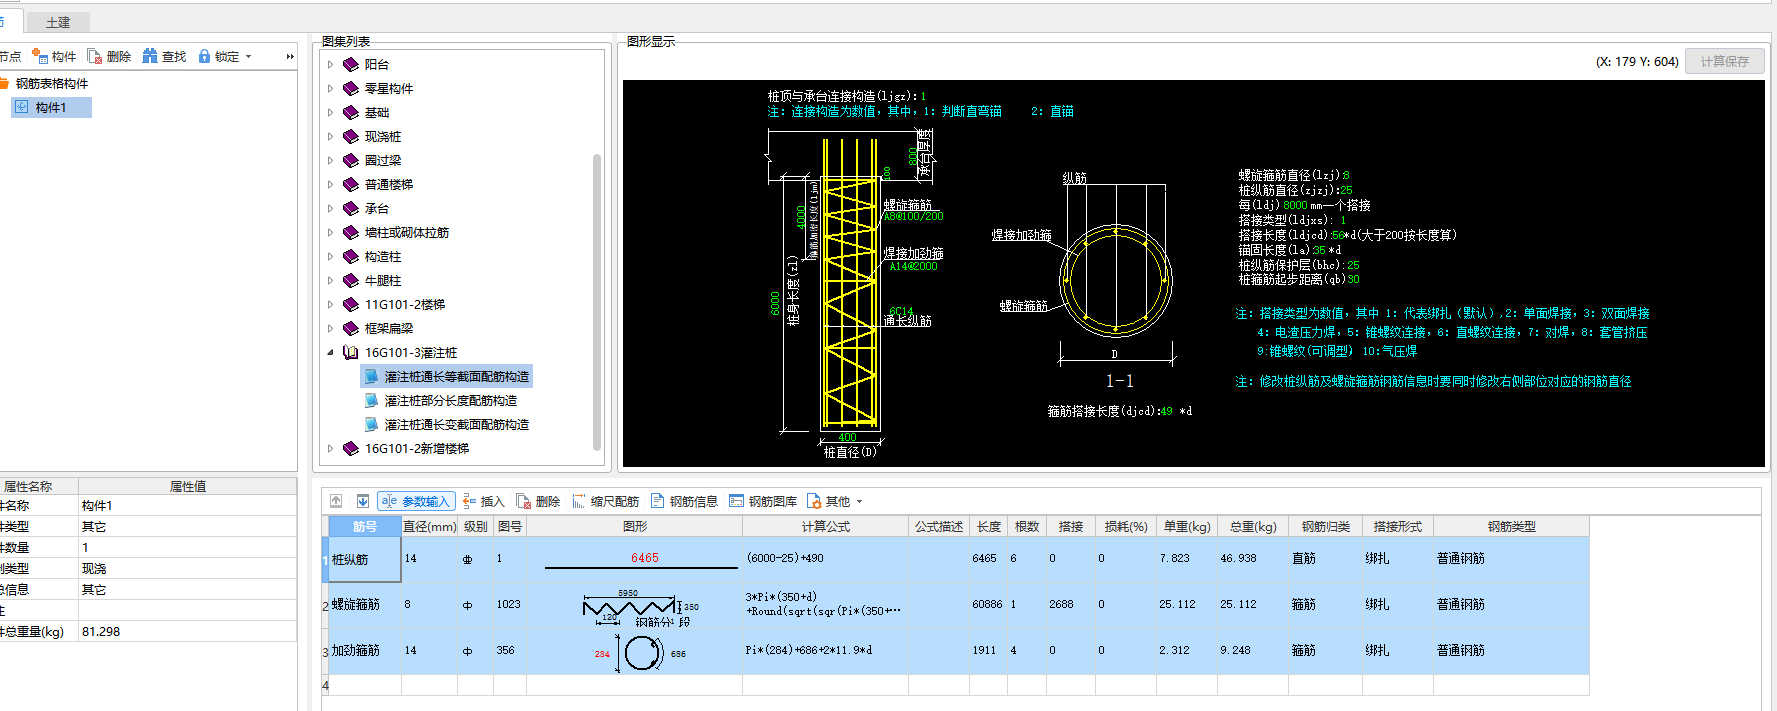Click the 查找 binoculars icon
The height and width of the screenshot is (711, 1777).
click(150, 56)
